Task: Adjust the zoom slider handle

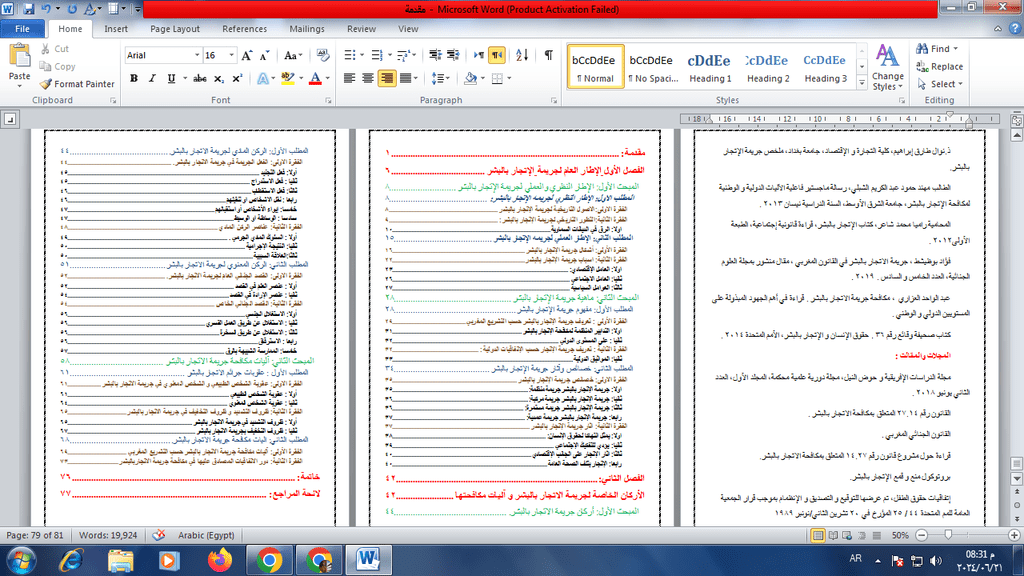Action: (x=948, y=535)
